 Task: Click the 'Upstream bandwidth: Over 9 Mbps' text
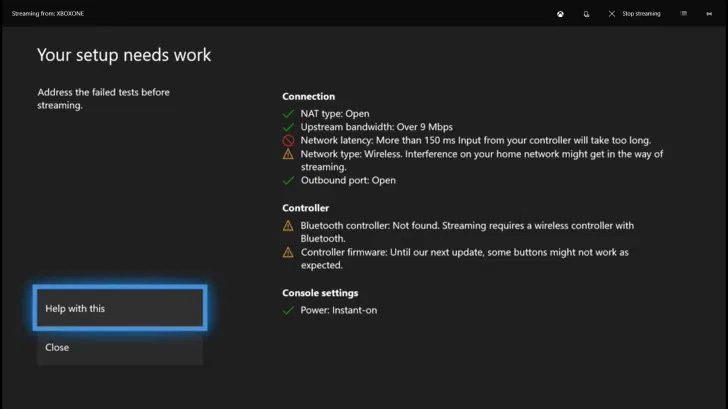377,127
